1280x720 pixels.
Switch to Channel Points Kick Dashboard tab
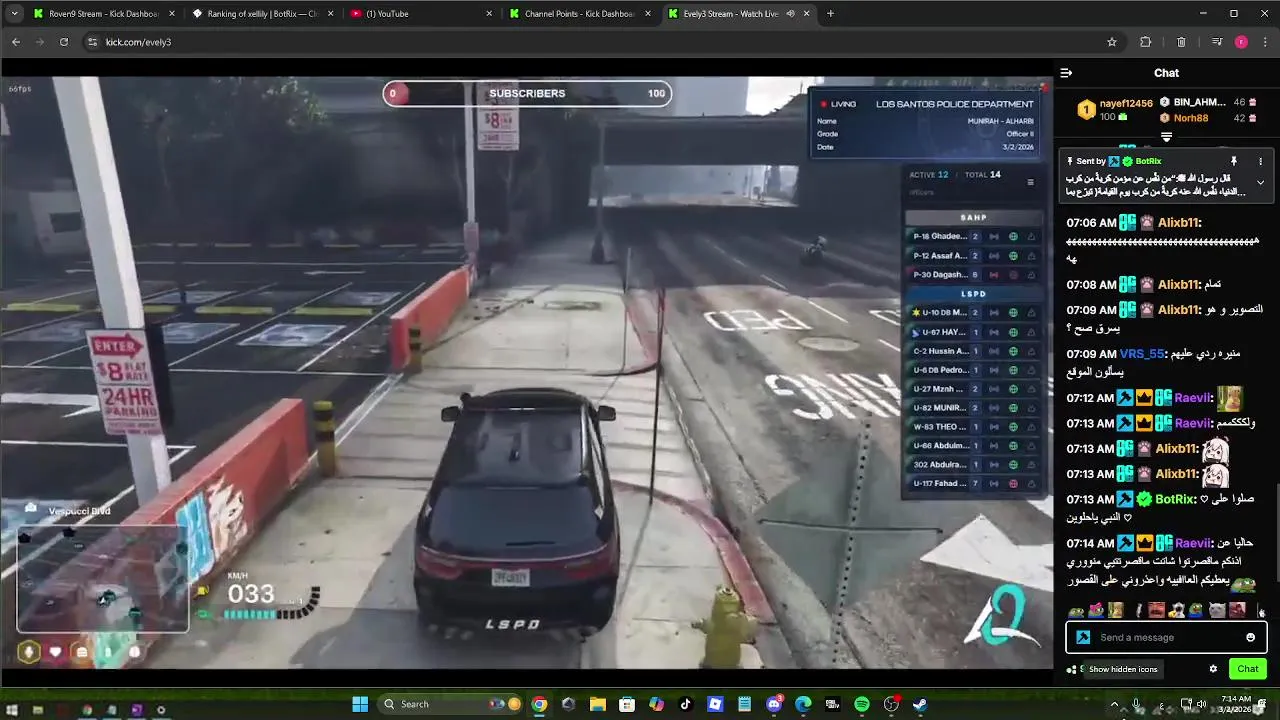coord(579,14)
